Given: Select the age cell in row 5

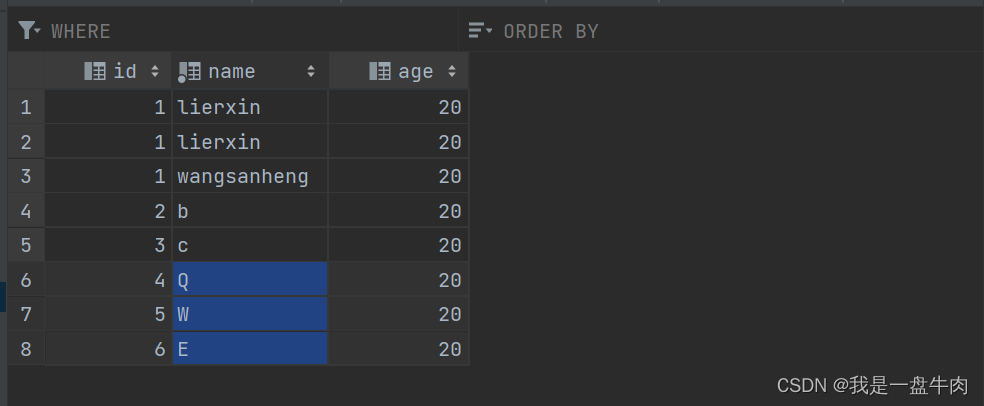Looking at the screenshot, I should tap(398, 245).
